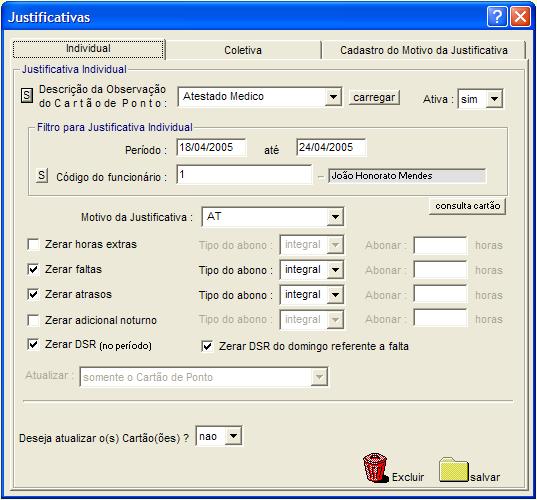
Task: Click the yellow folder salvar icon
Action: click(453, 470)
